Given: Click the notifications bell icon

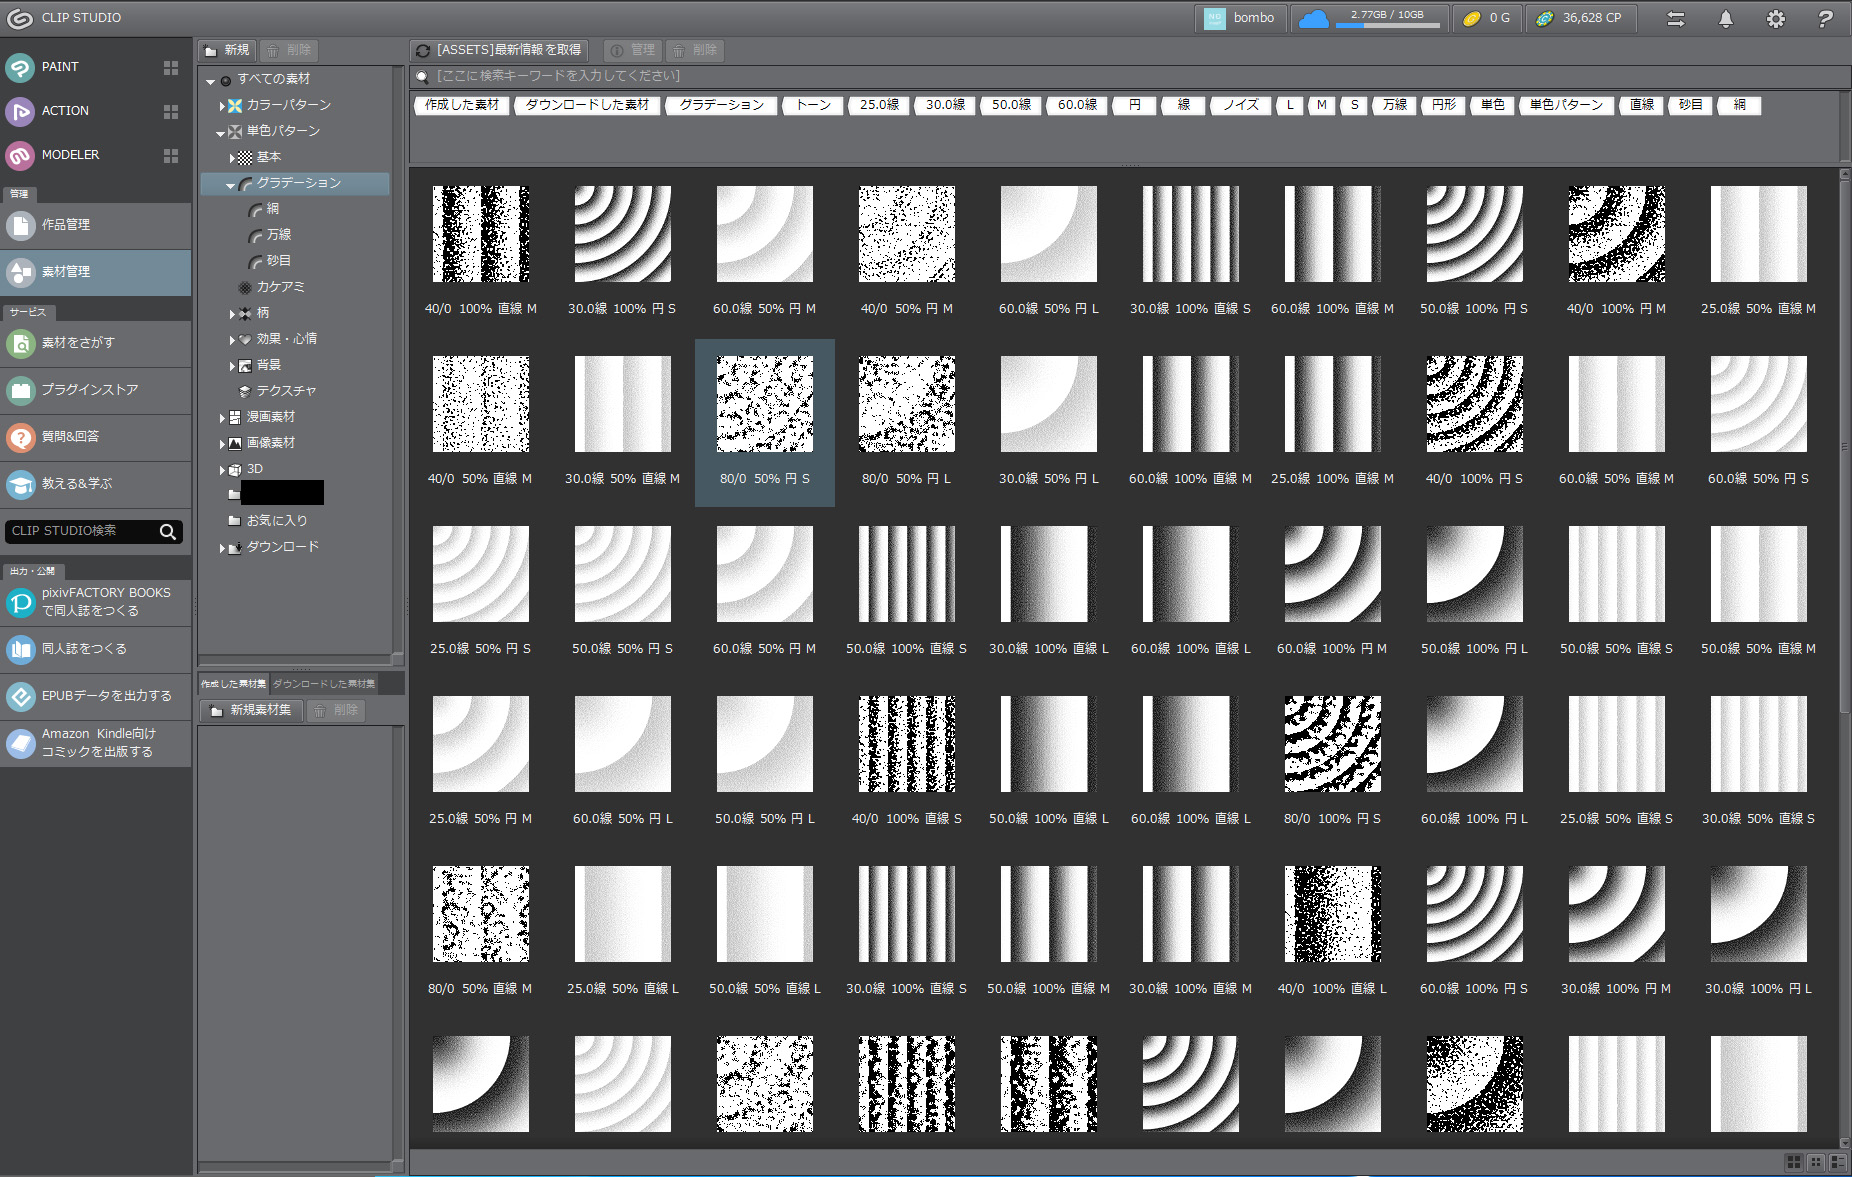Looking at the screenshot, I should click(x=1725, y=19).
